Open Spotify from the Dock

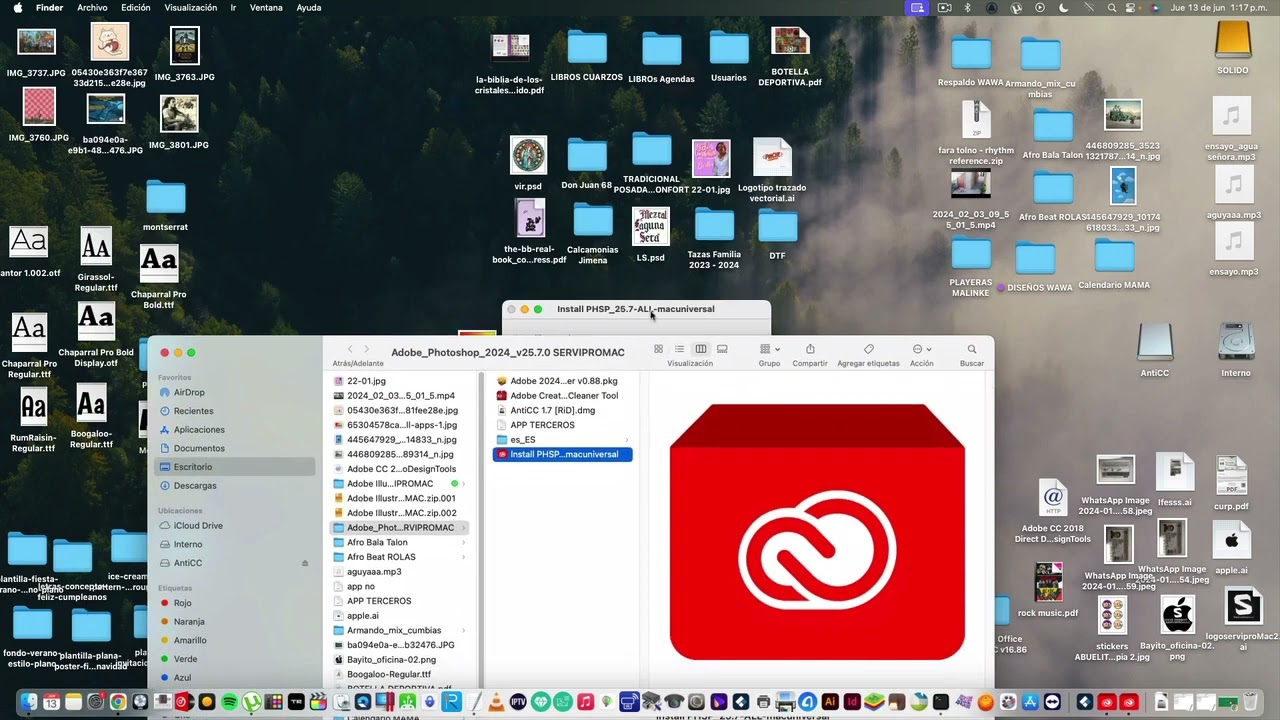pyautogui.click(x=229, y=702)
